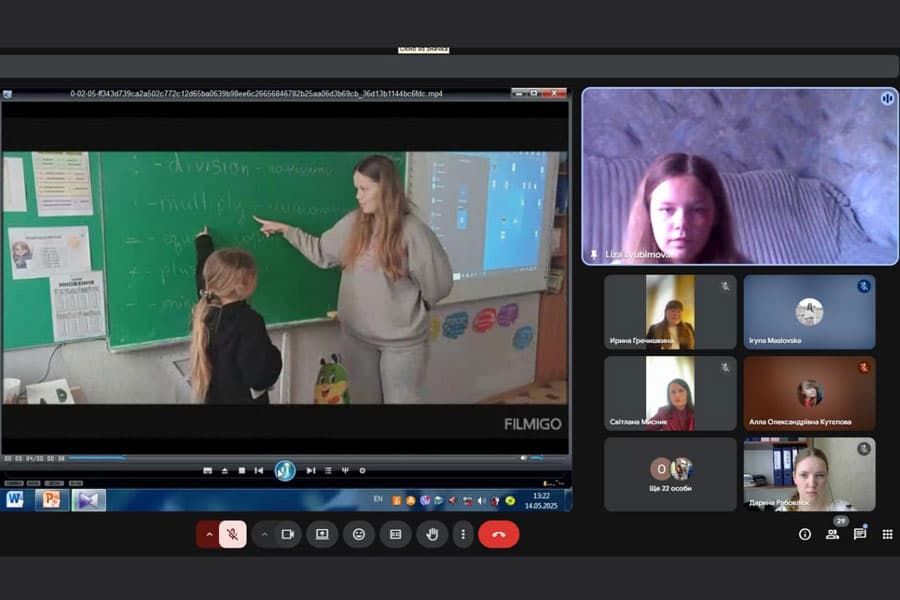Viewport: 900px width, 600px height.
Task: Open the media player taskbar icon
Action: (88, 500)
